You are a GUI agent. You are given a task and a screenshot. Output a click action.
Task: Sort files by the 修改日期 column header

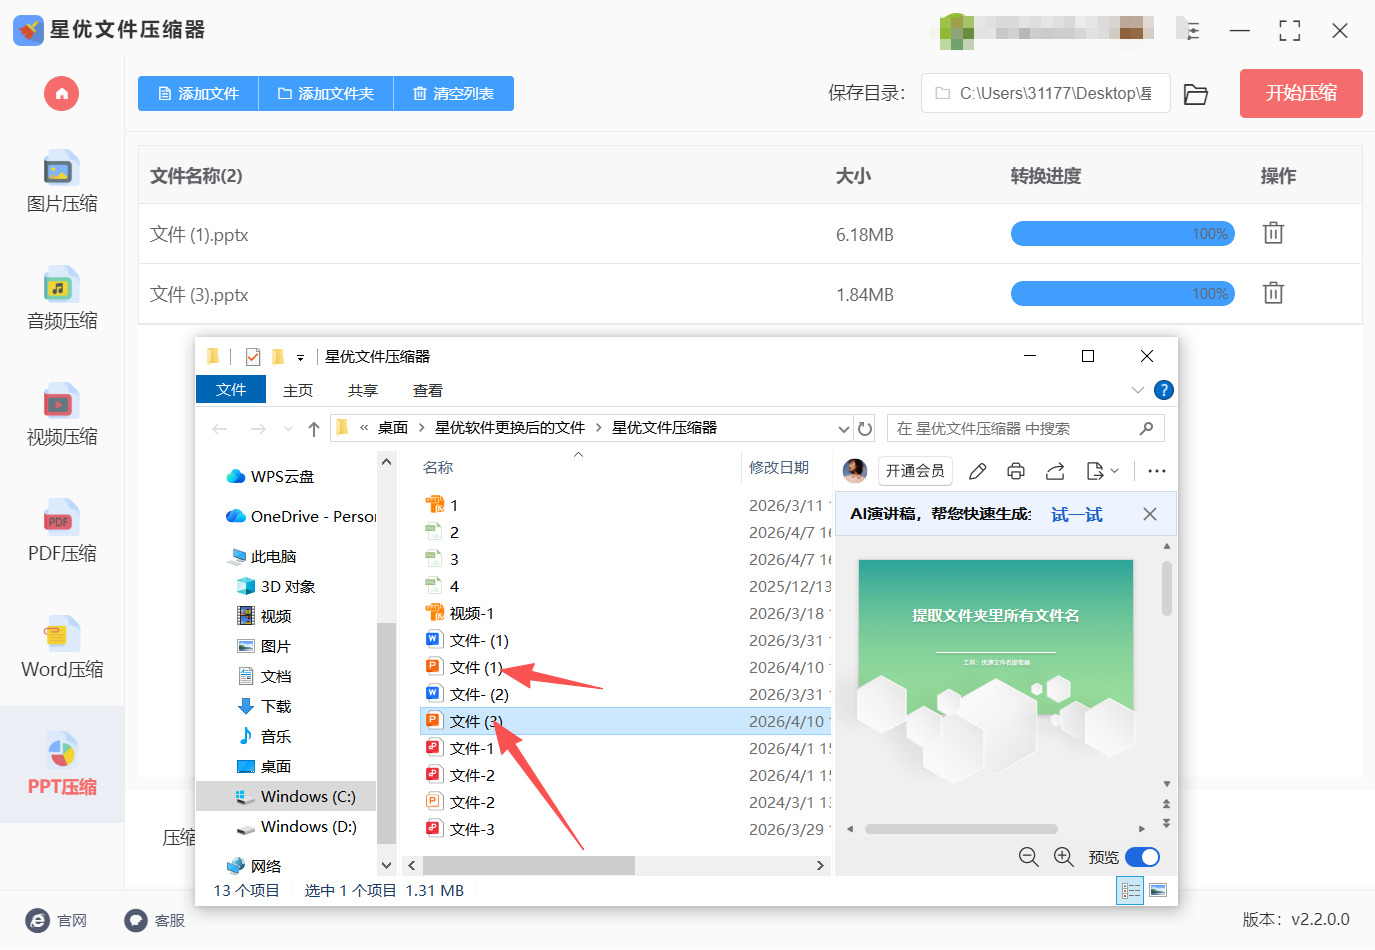point(779,468)
